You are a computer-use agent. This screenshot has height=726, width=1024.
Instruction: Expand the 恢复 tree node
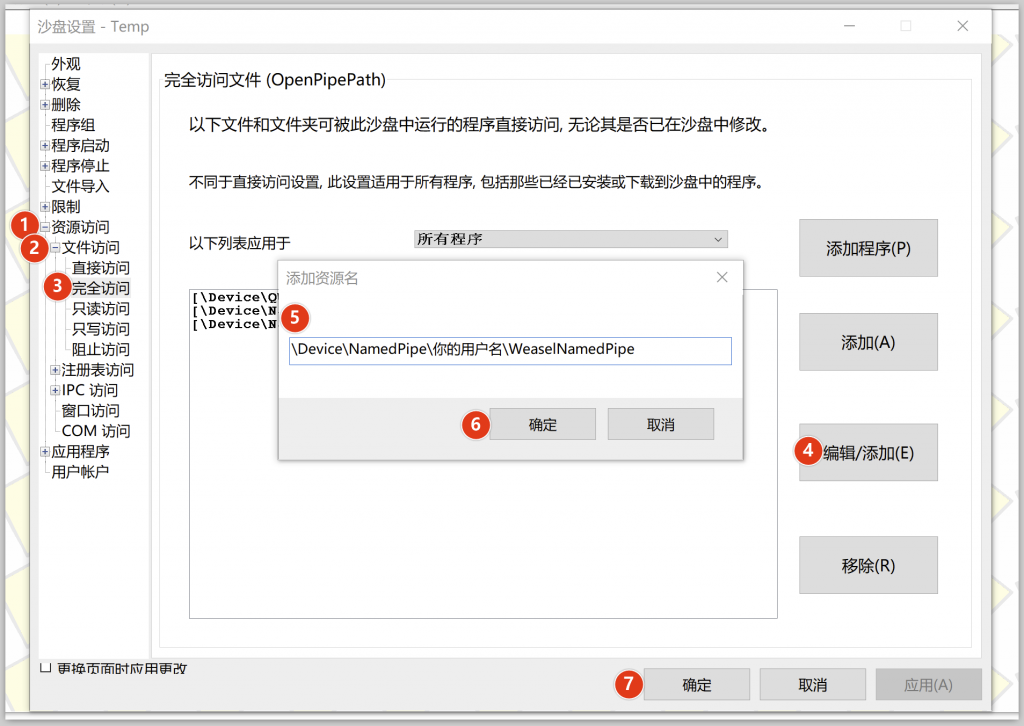[x=45, y=85]
